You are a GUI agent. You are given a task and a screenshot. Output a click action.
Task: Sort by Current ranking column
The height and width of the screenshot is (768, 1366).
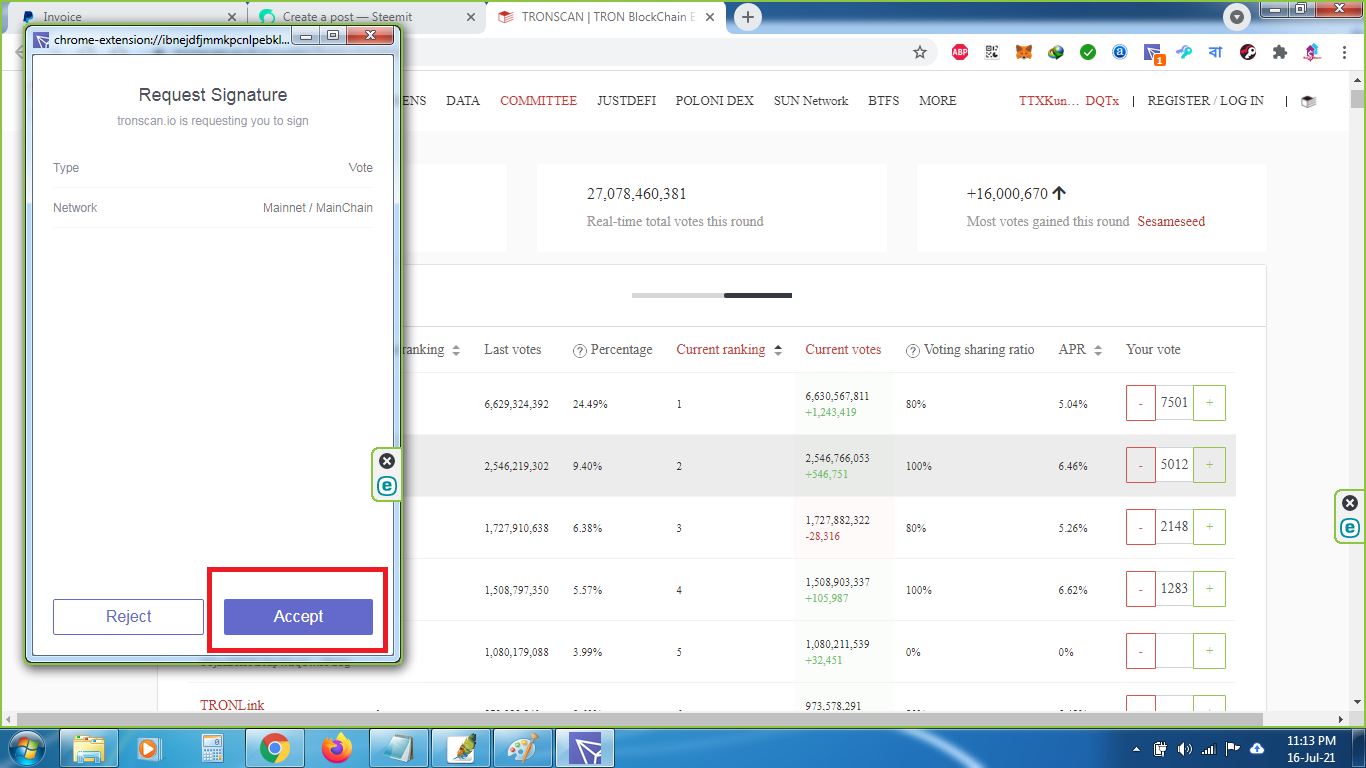[727, 350]
